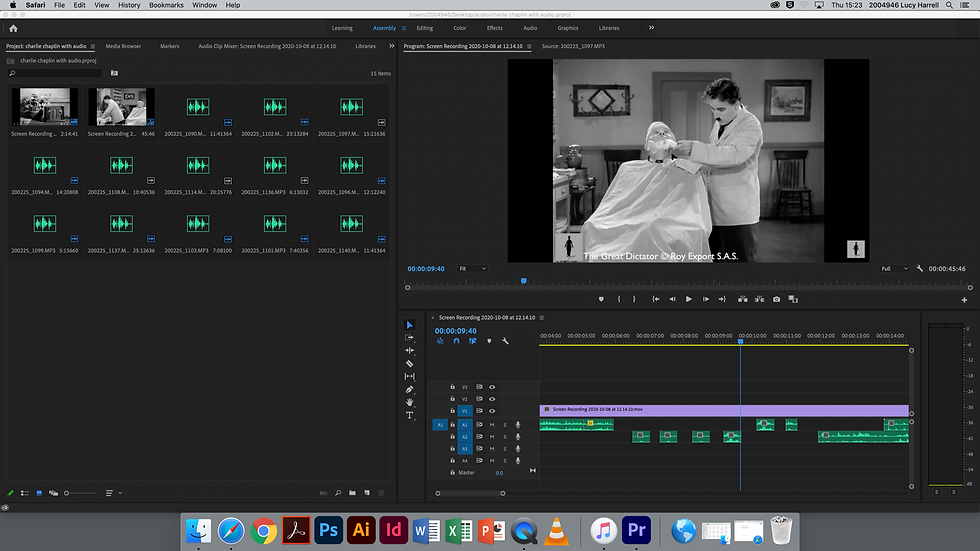The height and width of the screenshot is (551, 980).
Task: Launch Photoshop from the dock
Action: pos(327,529)
